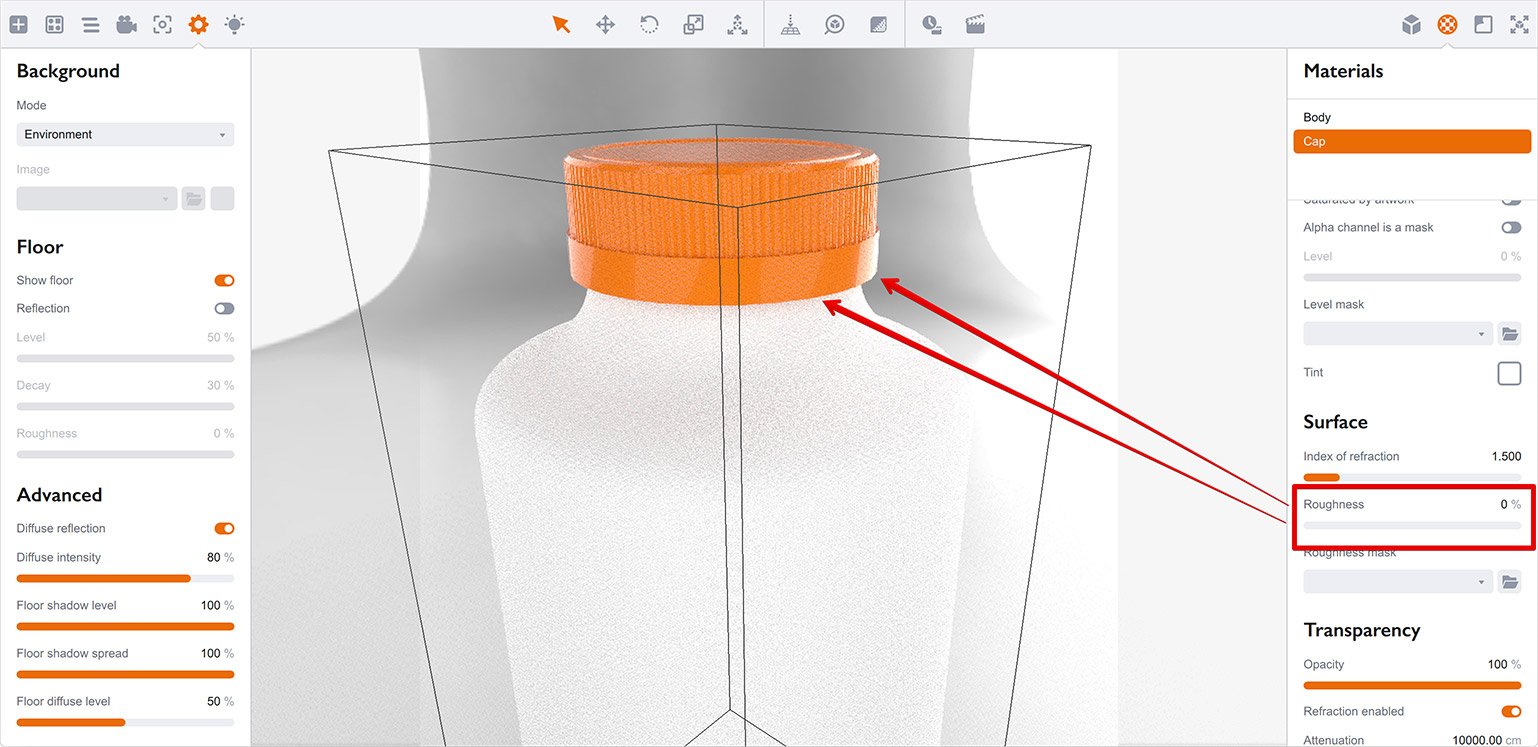
Task: Toggle Alpha channel is a mask
Action: (1511, 228)
